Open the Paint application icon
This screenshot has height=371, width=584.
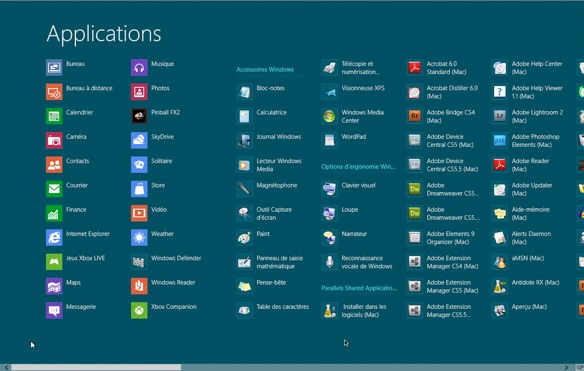(x=244, y=237)
